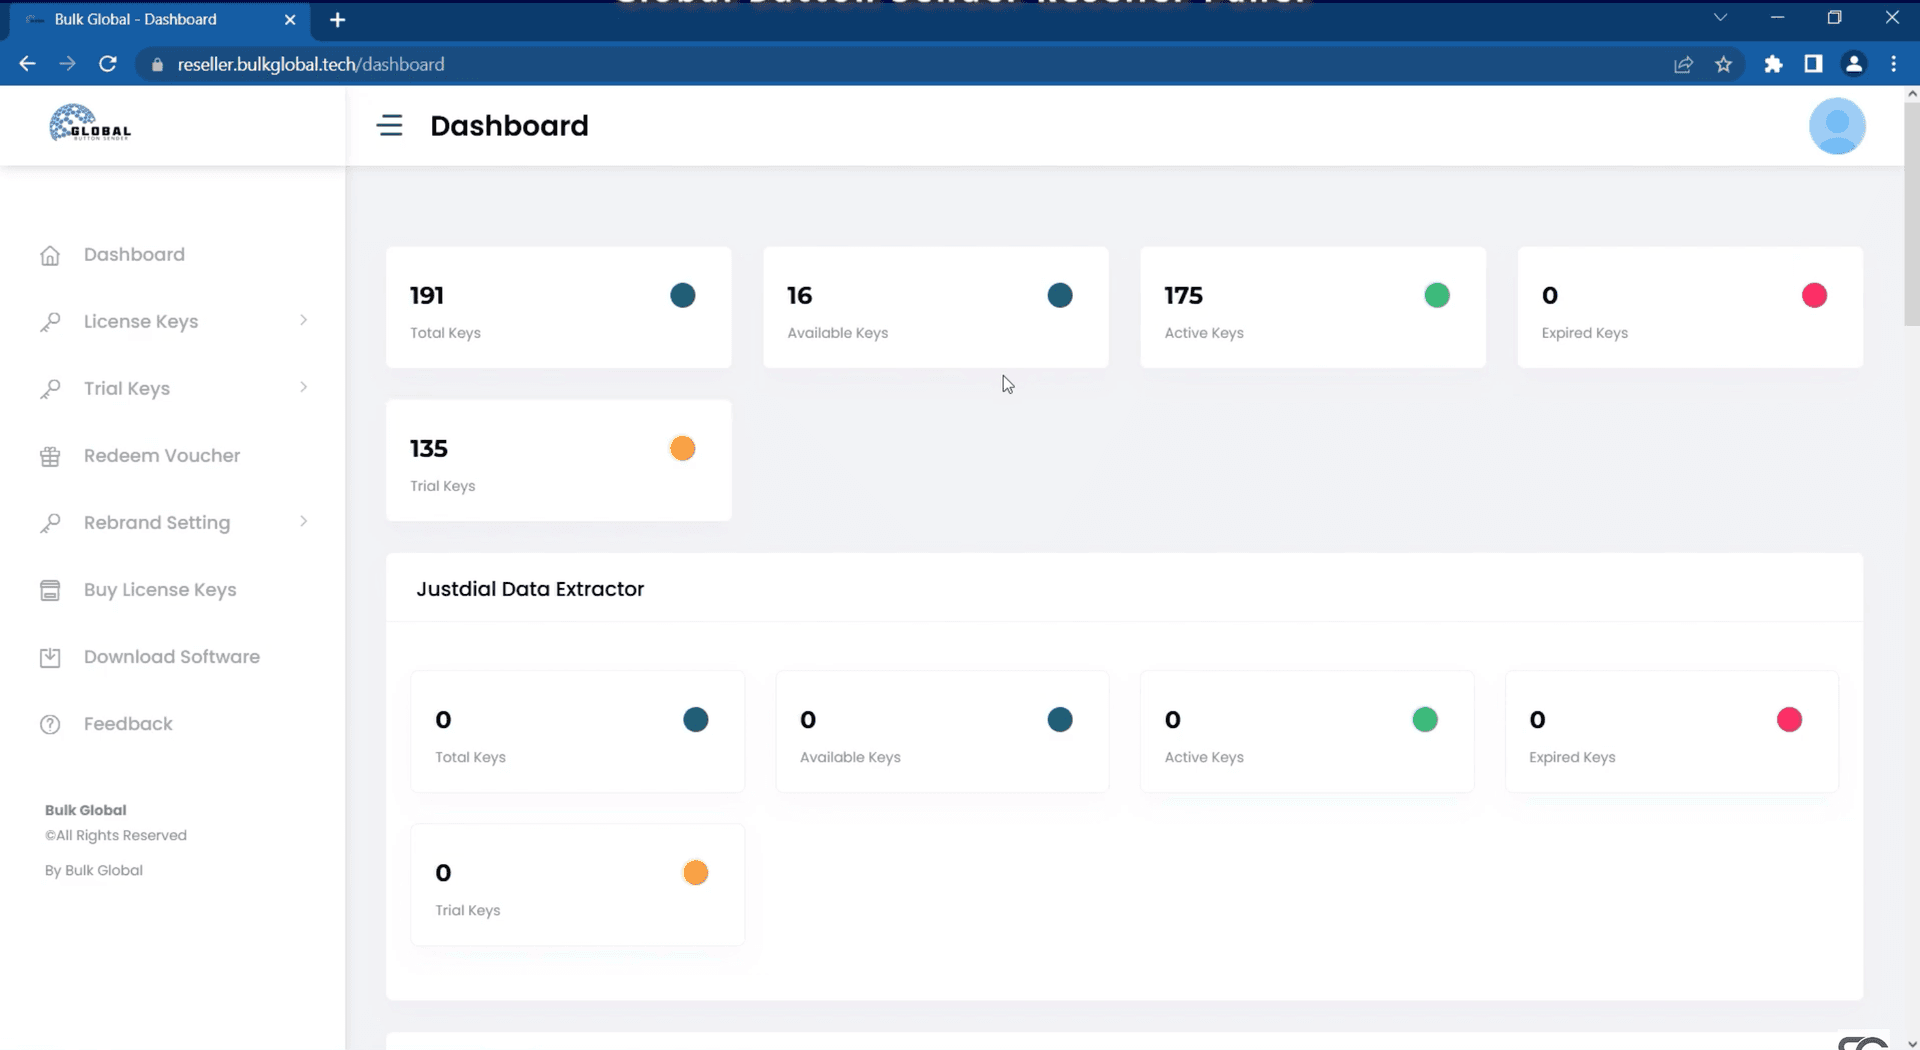Click the 191 Total Keys card
Viewport: 1920px width, 1050px height.
tap(558, 307)
